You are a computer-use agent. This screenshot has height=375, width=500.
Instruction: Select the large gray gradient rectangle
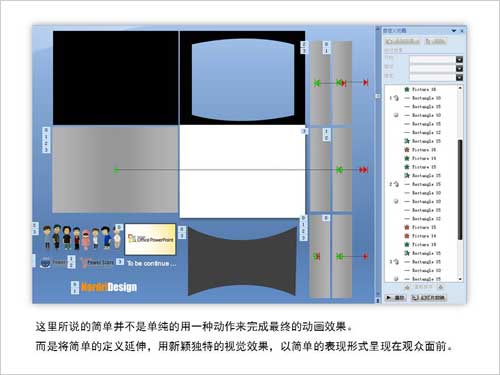point(115,169)
